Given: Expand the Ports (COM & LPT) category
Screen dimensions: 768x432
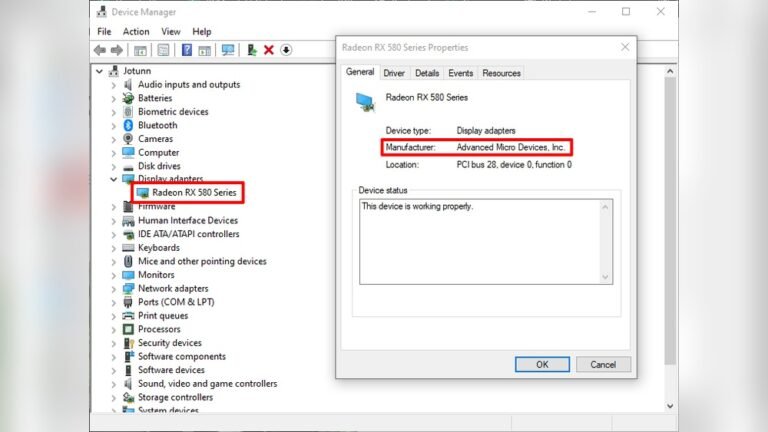Looking at the screenshot, I should point(114,302).
